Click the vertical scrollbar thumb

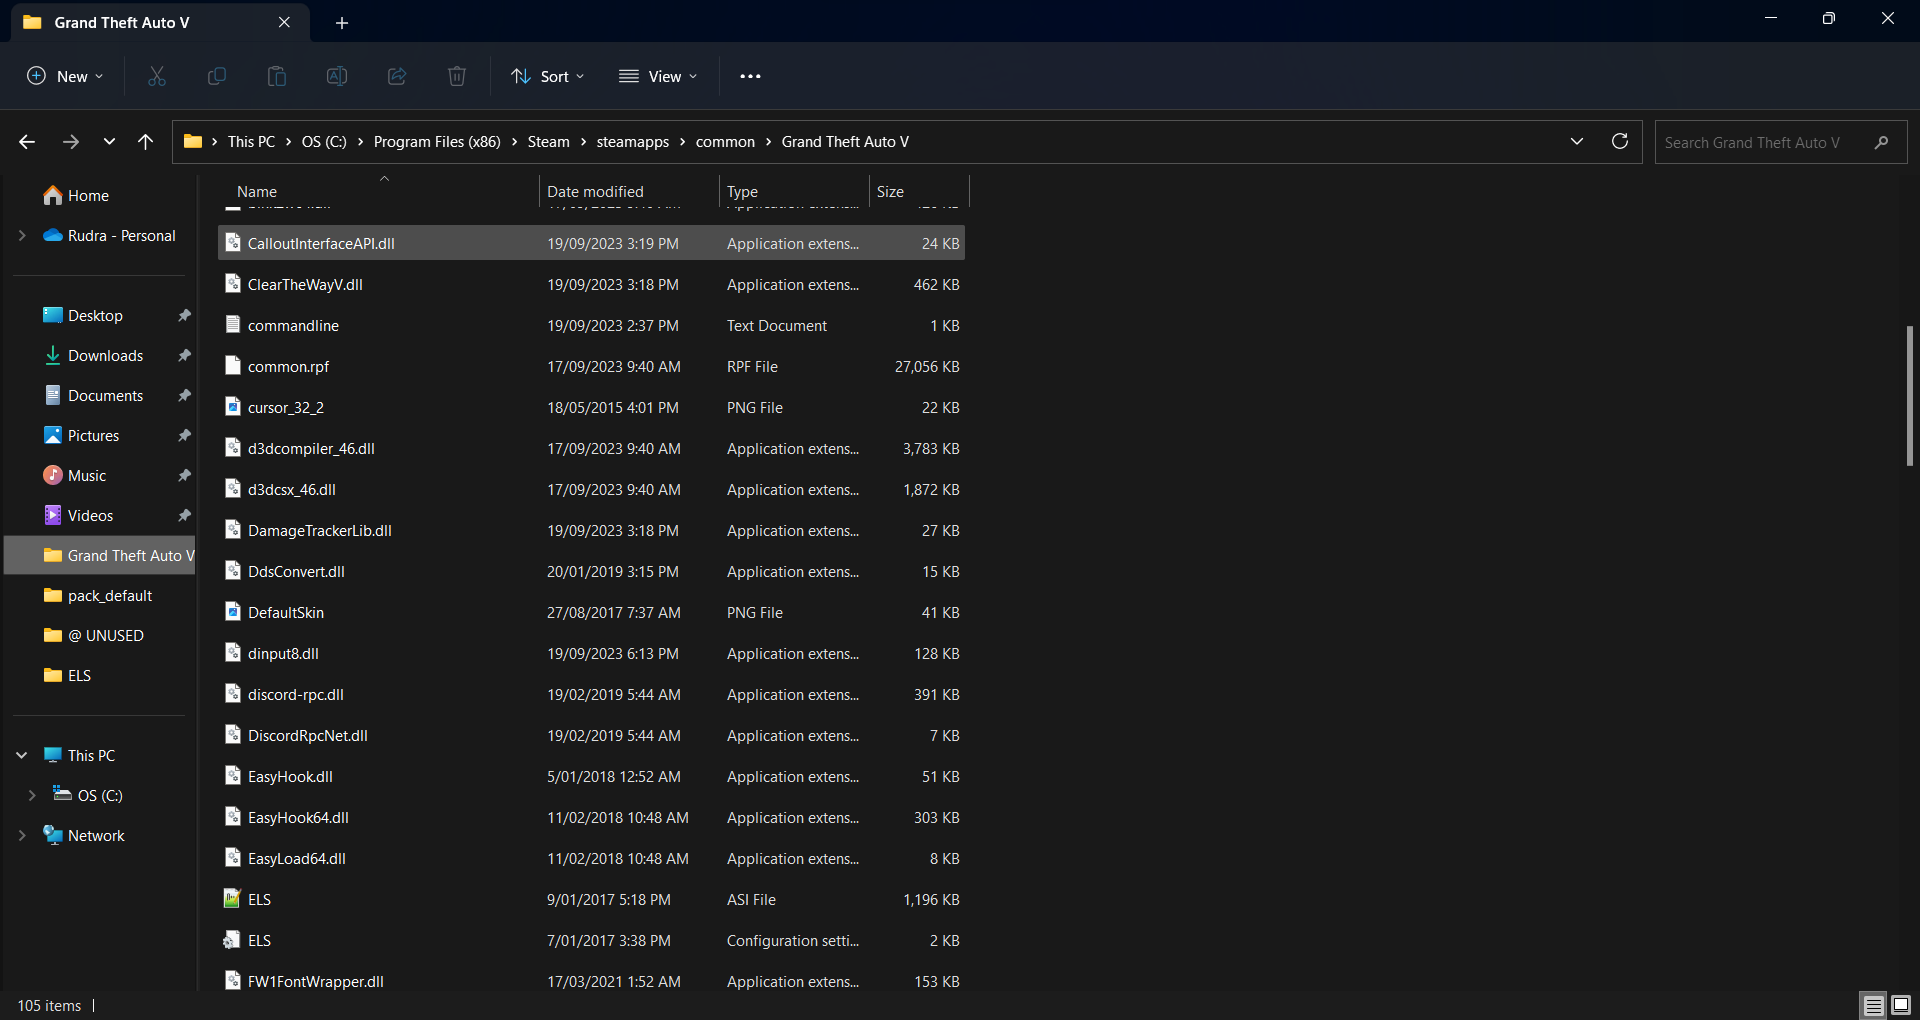1909,396
